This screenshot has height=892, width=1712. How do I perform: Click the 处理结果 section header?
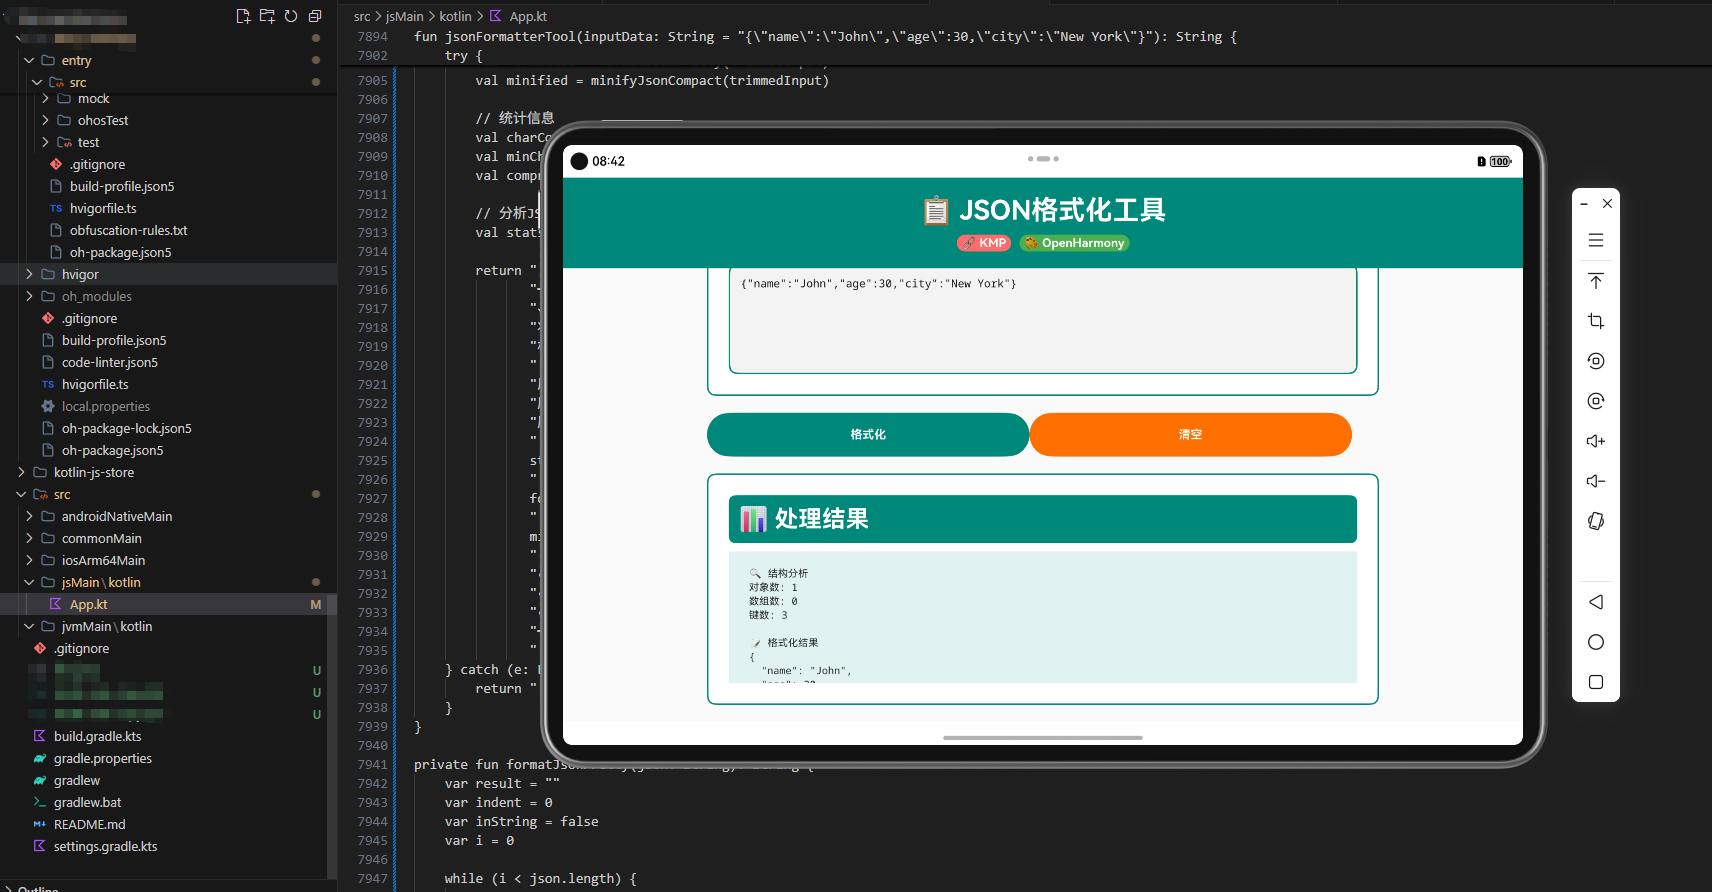click(x=1042, y=519)
